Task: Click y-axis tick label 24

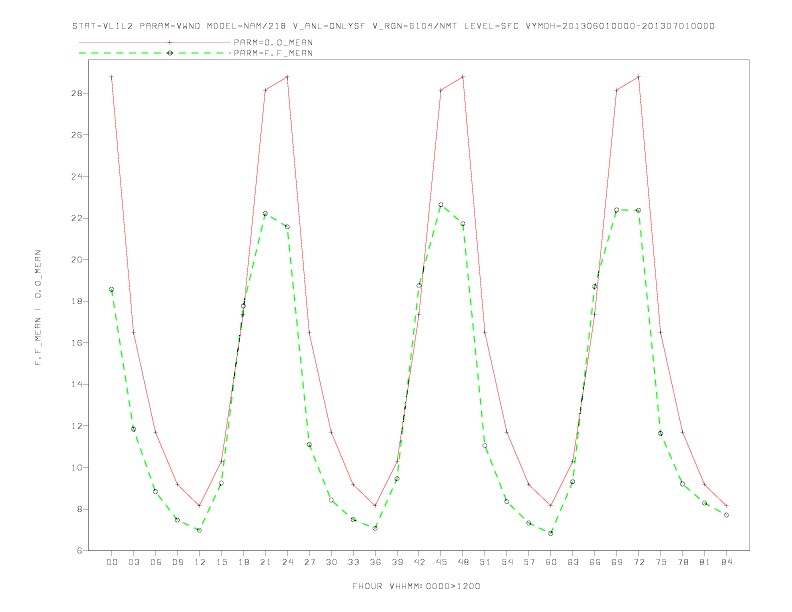Action: point(77,177)
